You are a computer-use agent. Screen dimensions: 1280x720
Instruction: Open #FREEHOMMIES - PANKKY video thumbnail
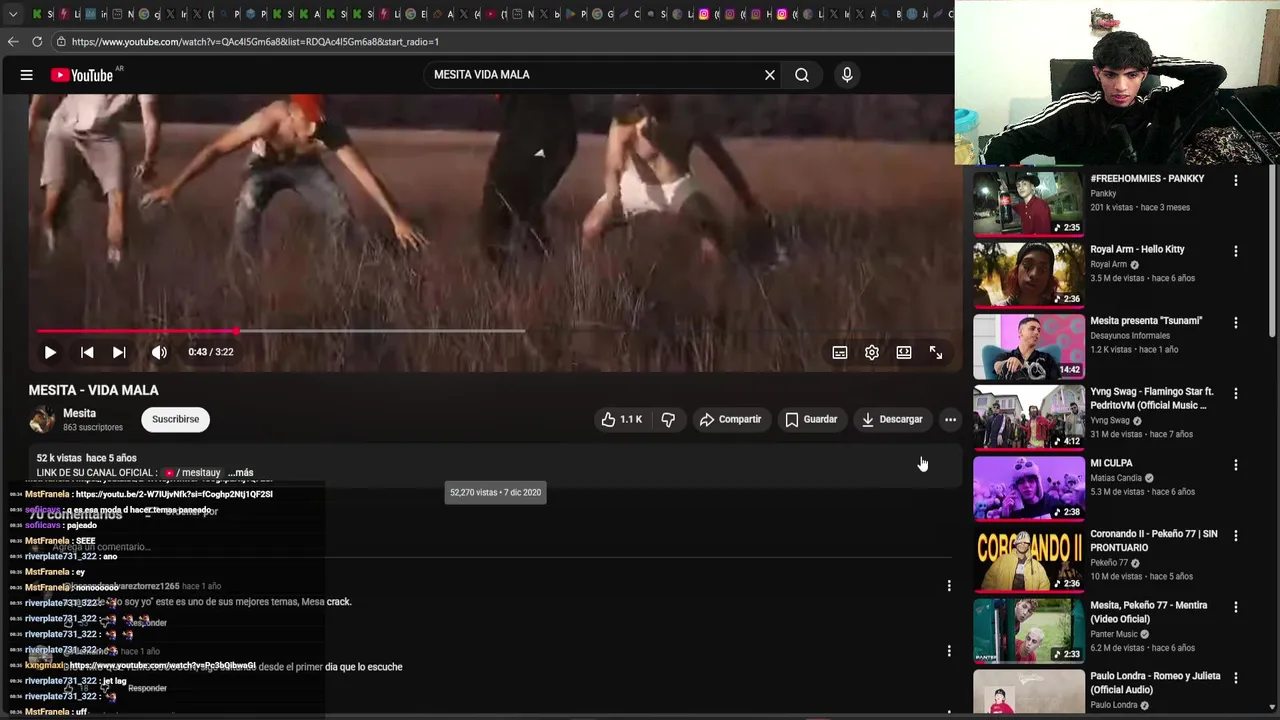[1028, 204]
